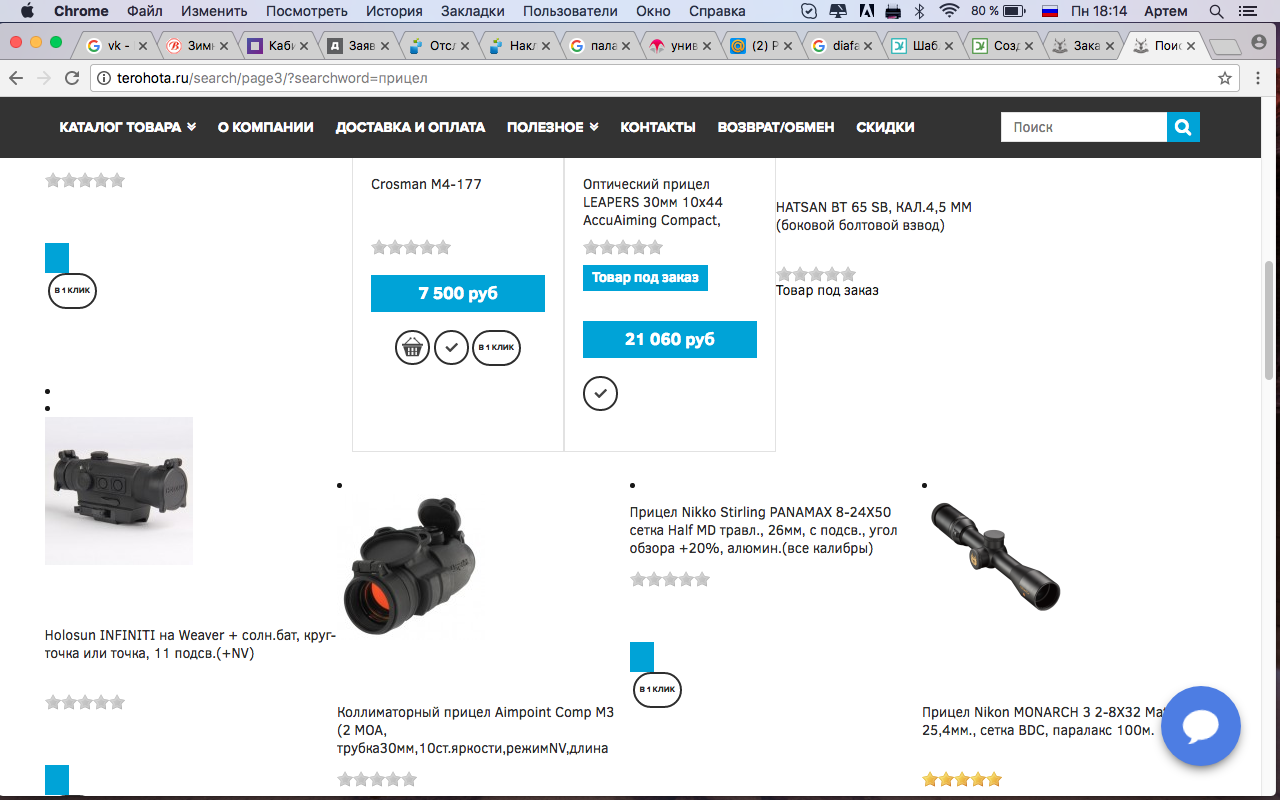Image resolution: width=1280 pixels, height=800 pixels.
Task: Click the Поиск search input field
Action: [x=1084, y=127]
